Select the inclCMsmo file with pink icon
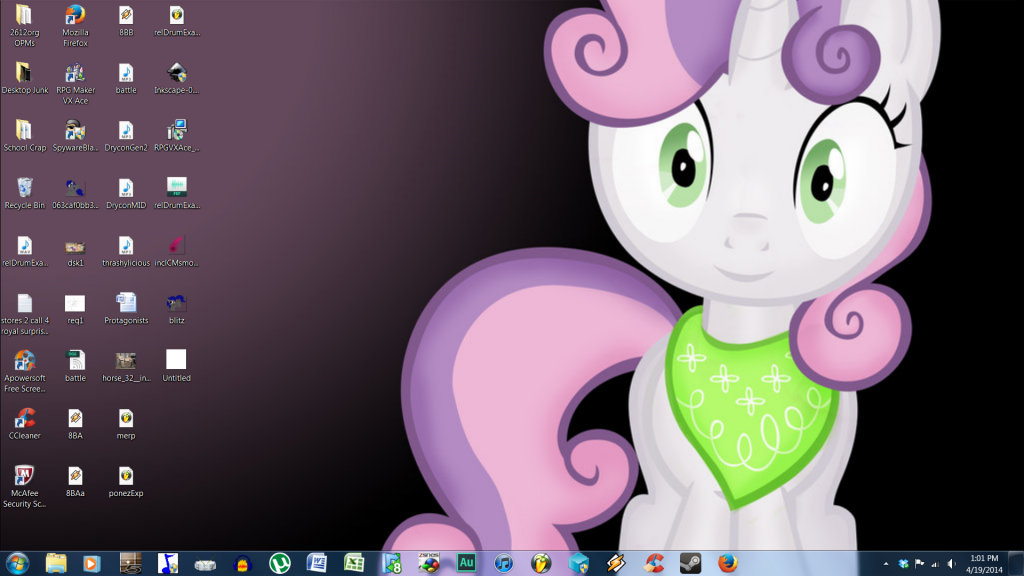1024x576 pixels. coord(177,251)
